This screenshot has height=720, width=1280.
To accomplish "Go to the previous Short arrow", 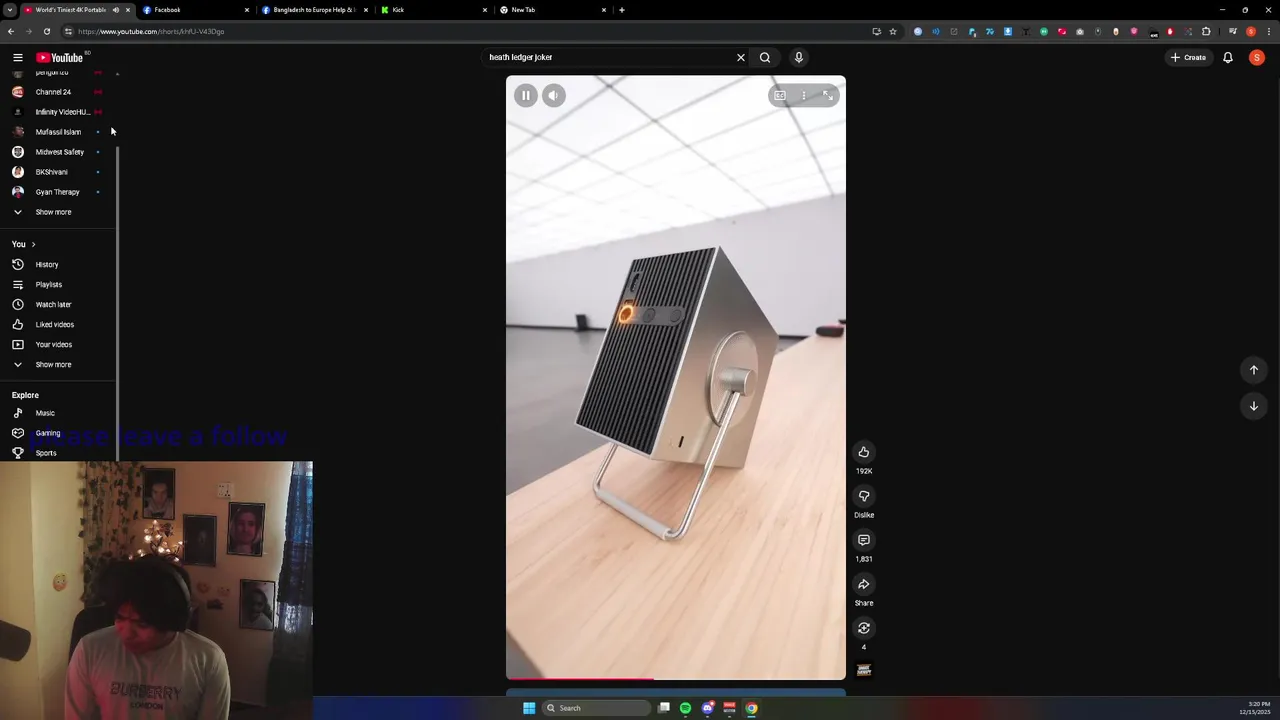I will (1253, 370).
